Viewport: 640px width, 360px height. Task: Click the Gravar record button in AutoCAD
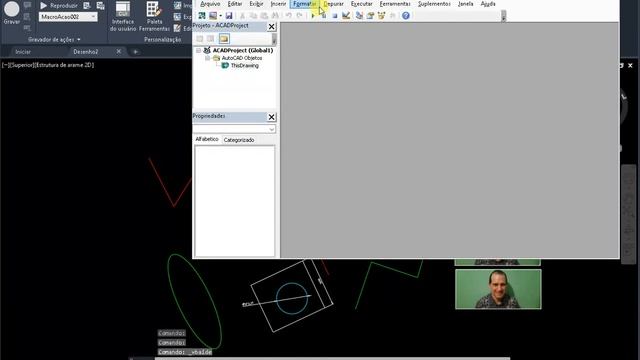point(11,13)
